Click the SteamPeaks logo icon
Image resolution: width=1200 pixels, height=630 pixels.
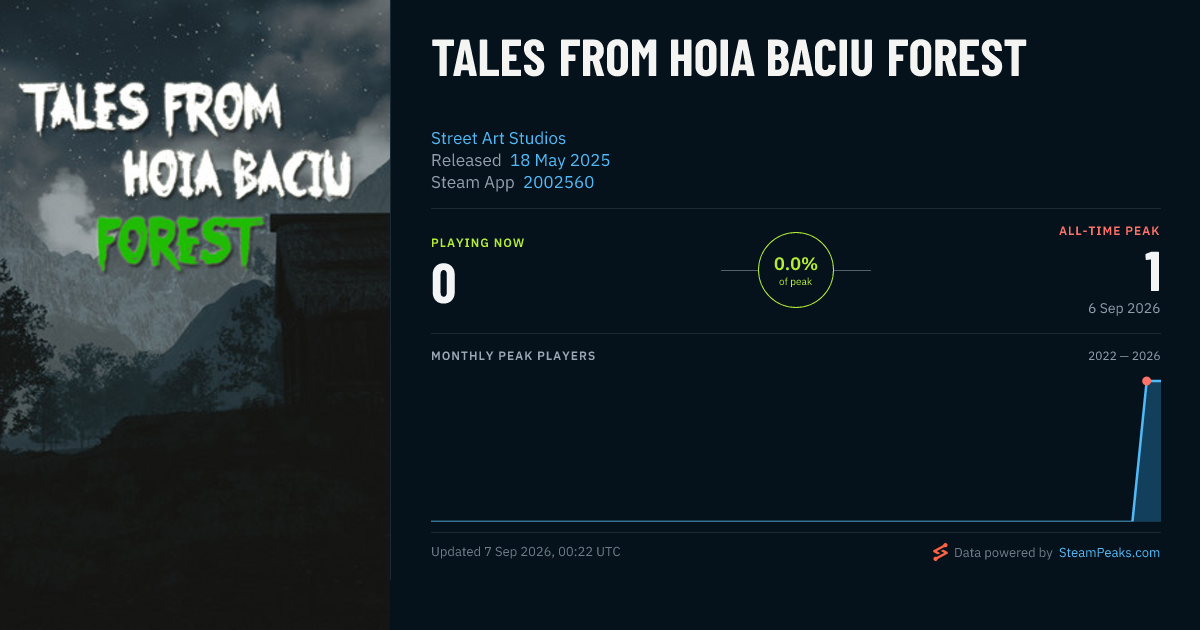point(940,552)
